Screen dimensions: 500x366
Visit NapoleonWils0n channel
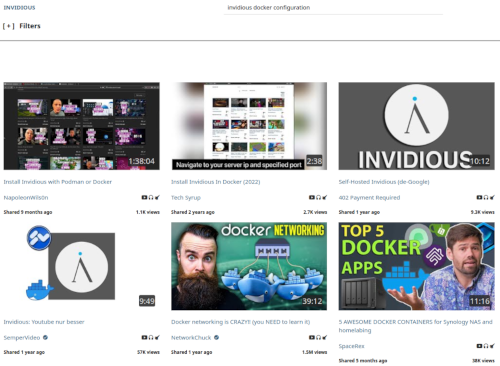(x=26, y=198)
